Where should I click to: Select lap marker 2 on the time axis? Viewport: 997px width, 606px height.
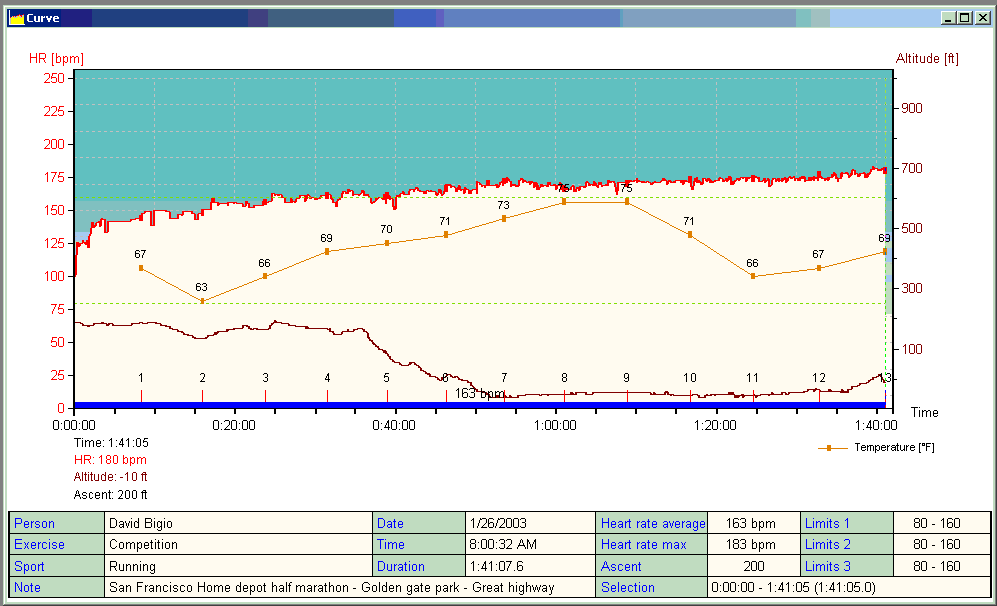[x=202, y=395]
